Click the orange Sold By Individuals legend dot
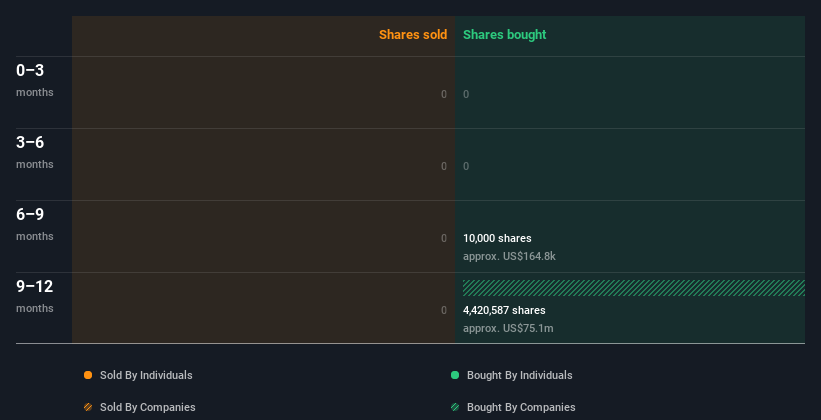Screen dimensions: 821x420 [88, 375]
